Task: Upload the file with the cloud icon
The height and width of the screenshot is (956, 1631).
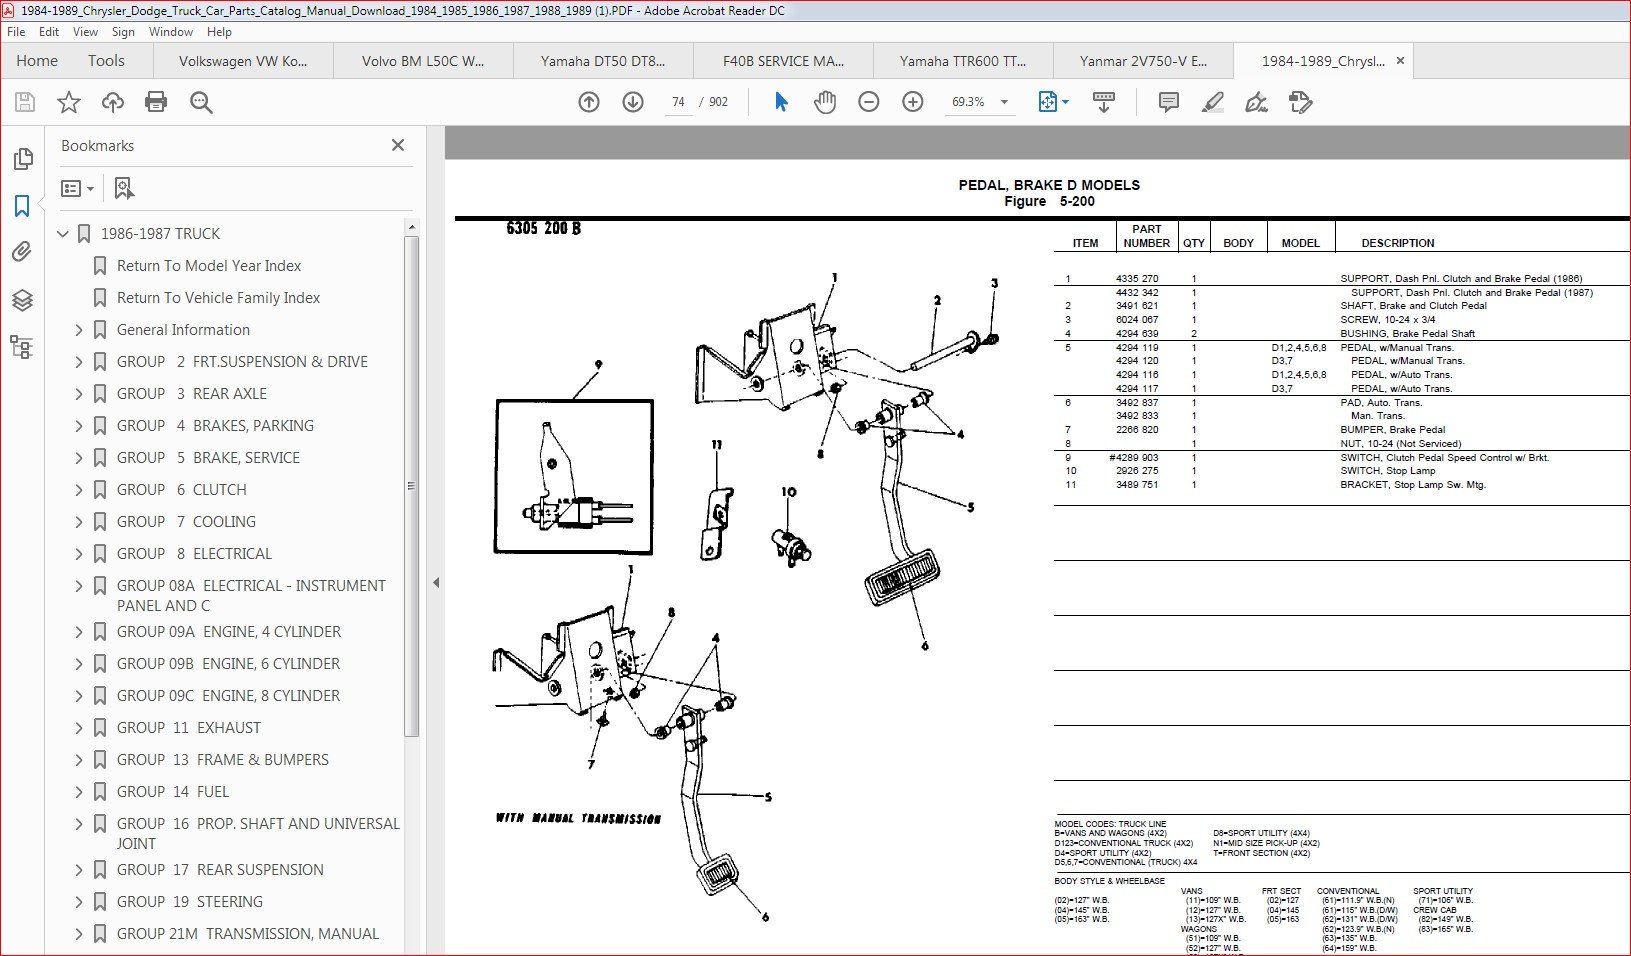Action: (x=113, y=102)
